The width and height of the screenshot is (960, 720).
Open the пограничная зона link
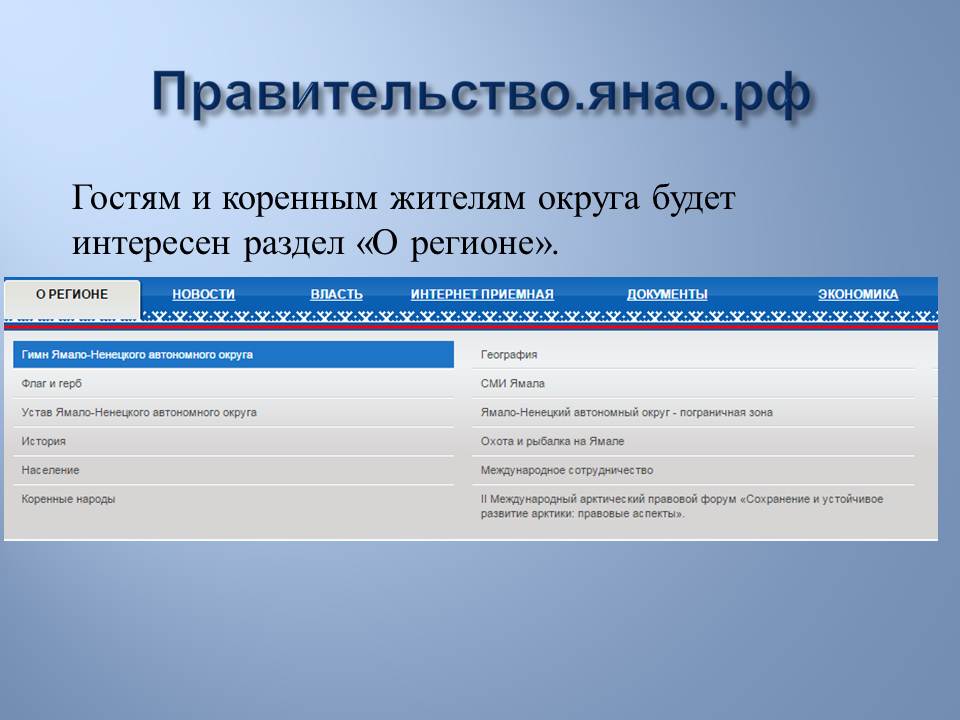click(626, 412)
